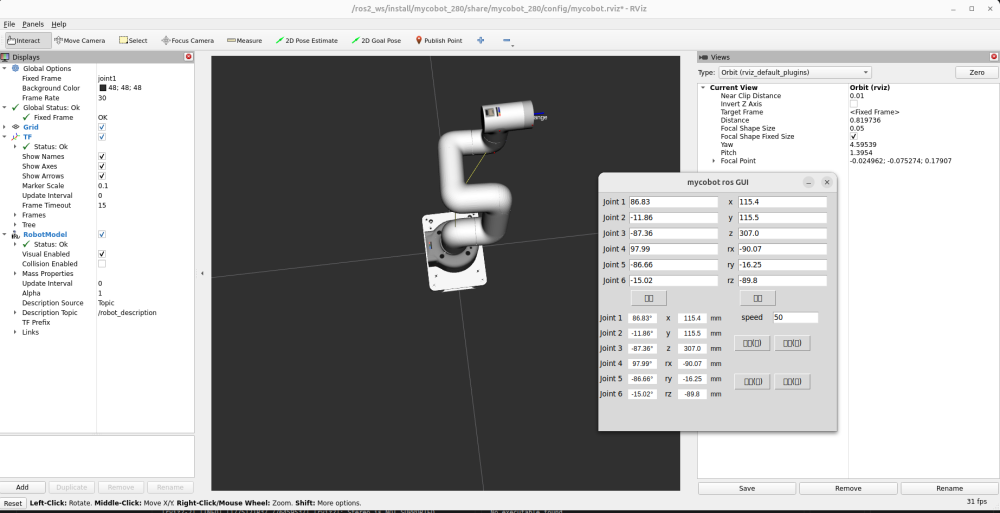Open the Help menu
The image size is (1000, 513).
(x=59, y=24)
